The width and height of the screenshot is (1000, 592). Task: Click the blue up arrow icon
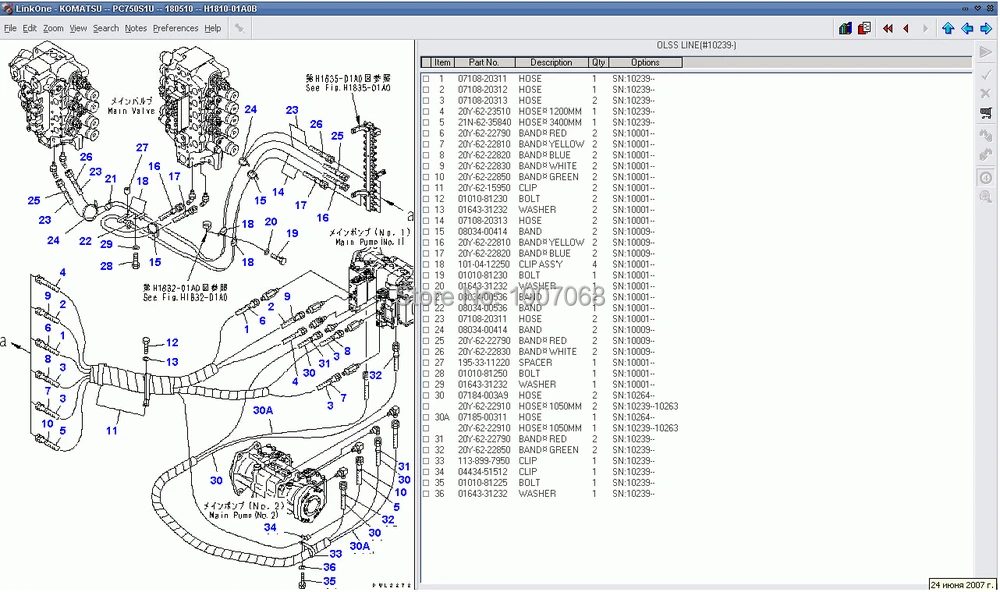(x=948, y=28)
